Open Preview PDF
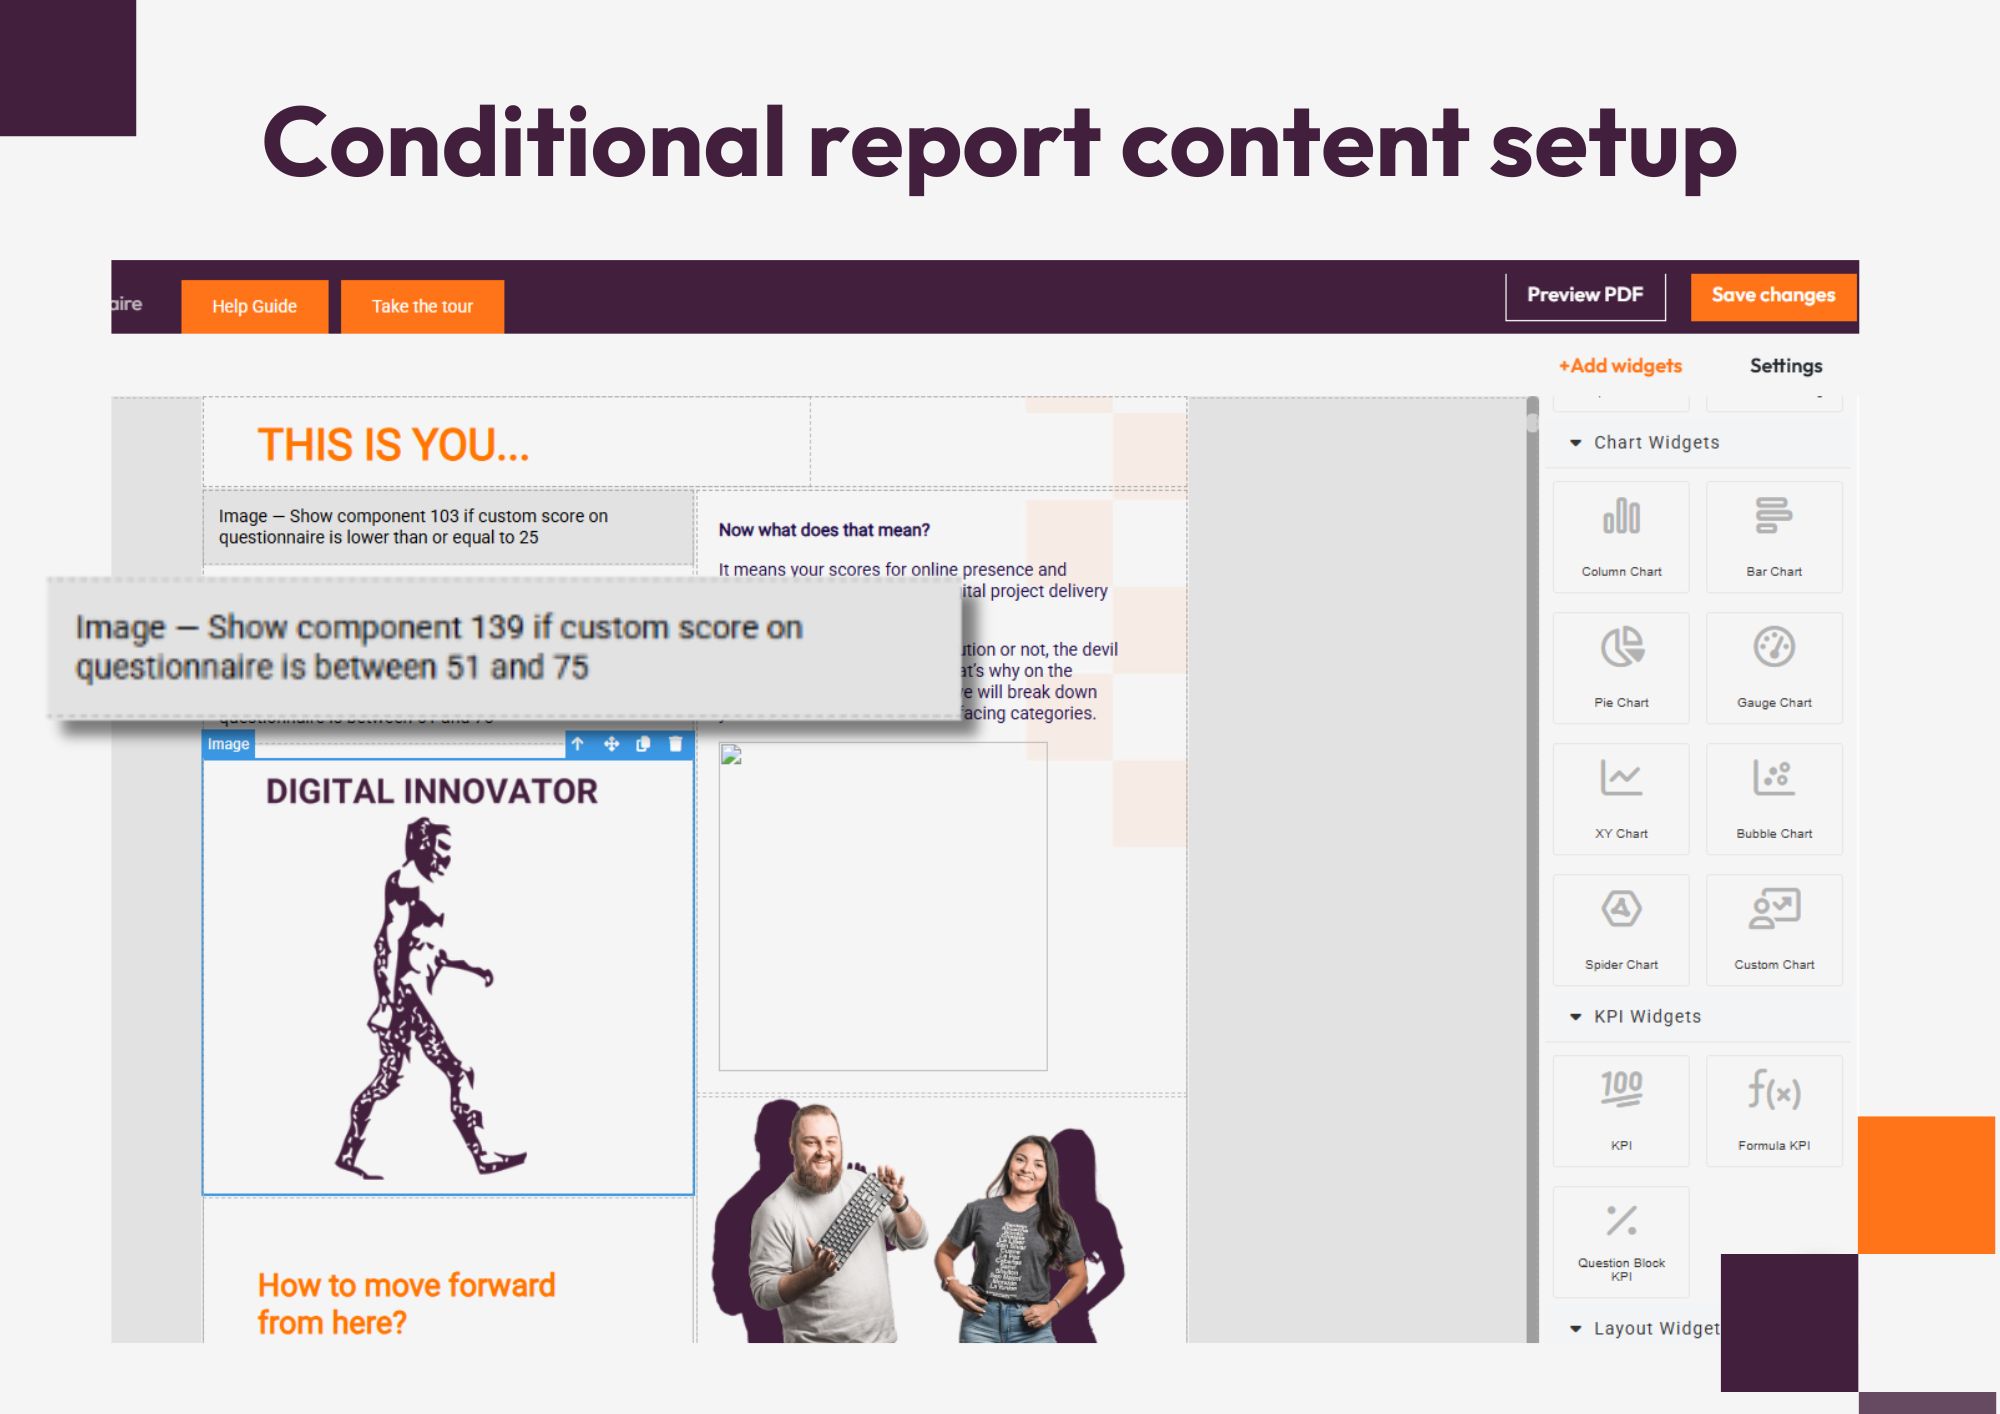Screen dimensions: 2000x1414 tap(1585, 295)
